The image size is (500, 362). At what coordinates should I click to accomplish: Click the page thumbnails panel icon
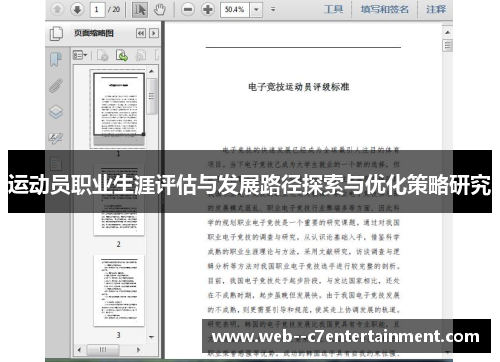[x=56, y=34]
